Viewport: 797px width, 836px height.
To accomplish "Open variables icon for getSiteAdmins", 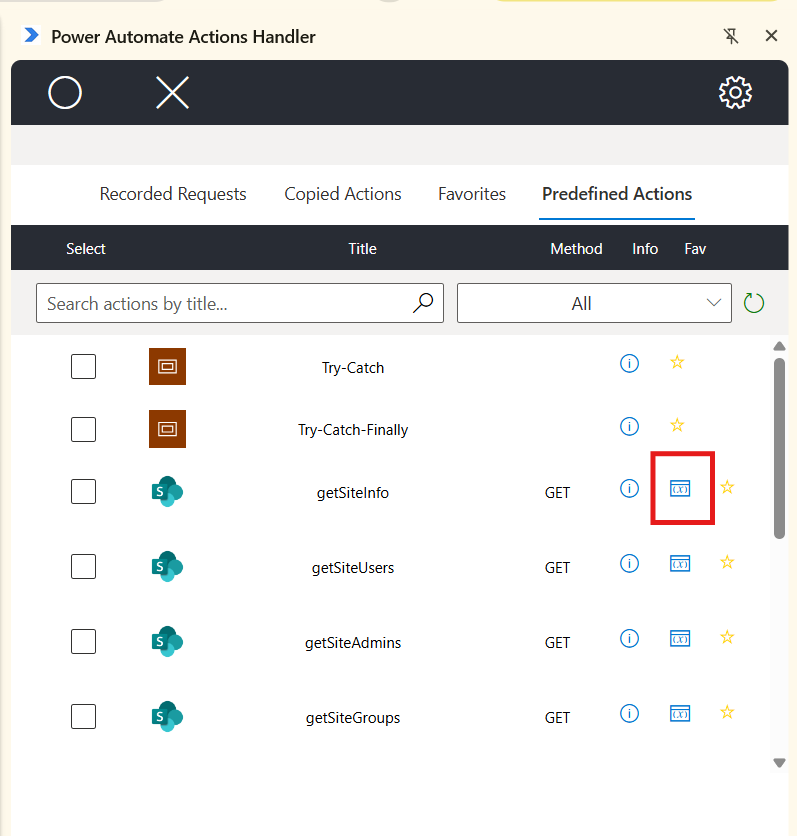I will [x=680, y=639].
